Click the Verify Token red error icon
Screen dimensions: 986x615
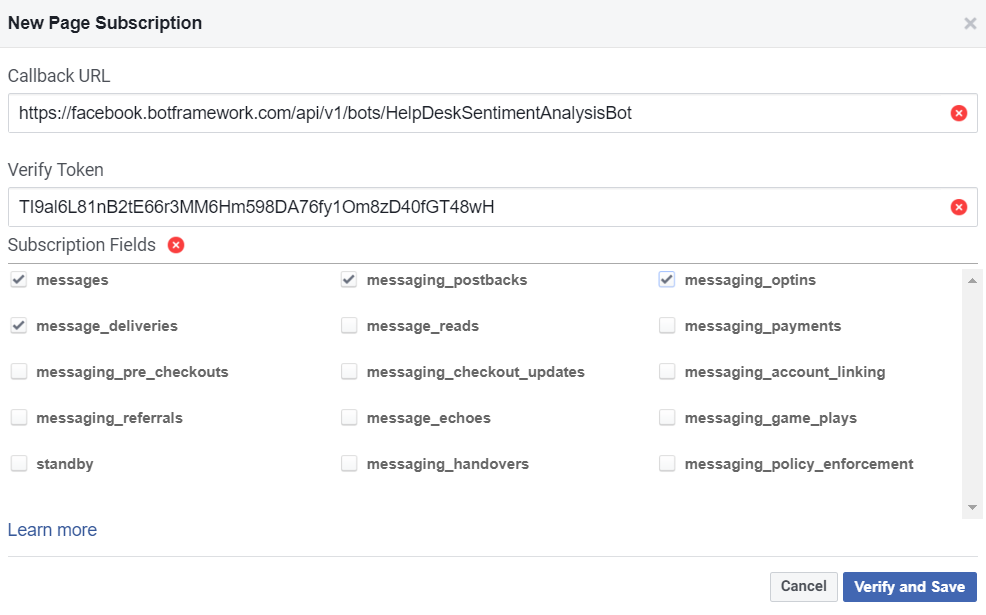click(958, 207)
